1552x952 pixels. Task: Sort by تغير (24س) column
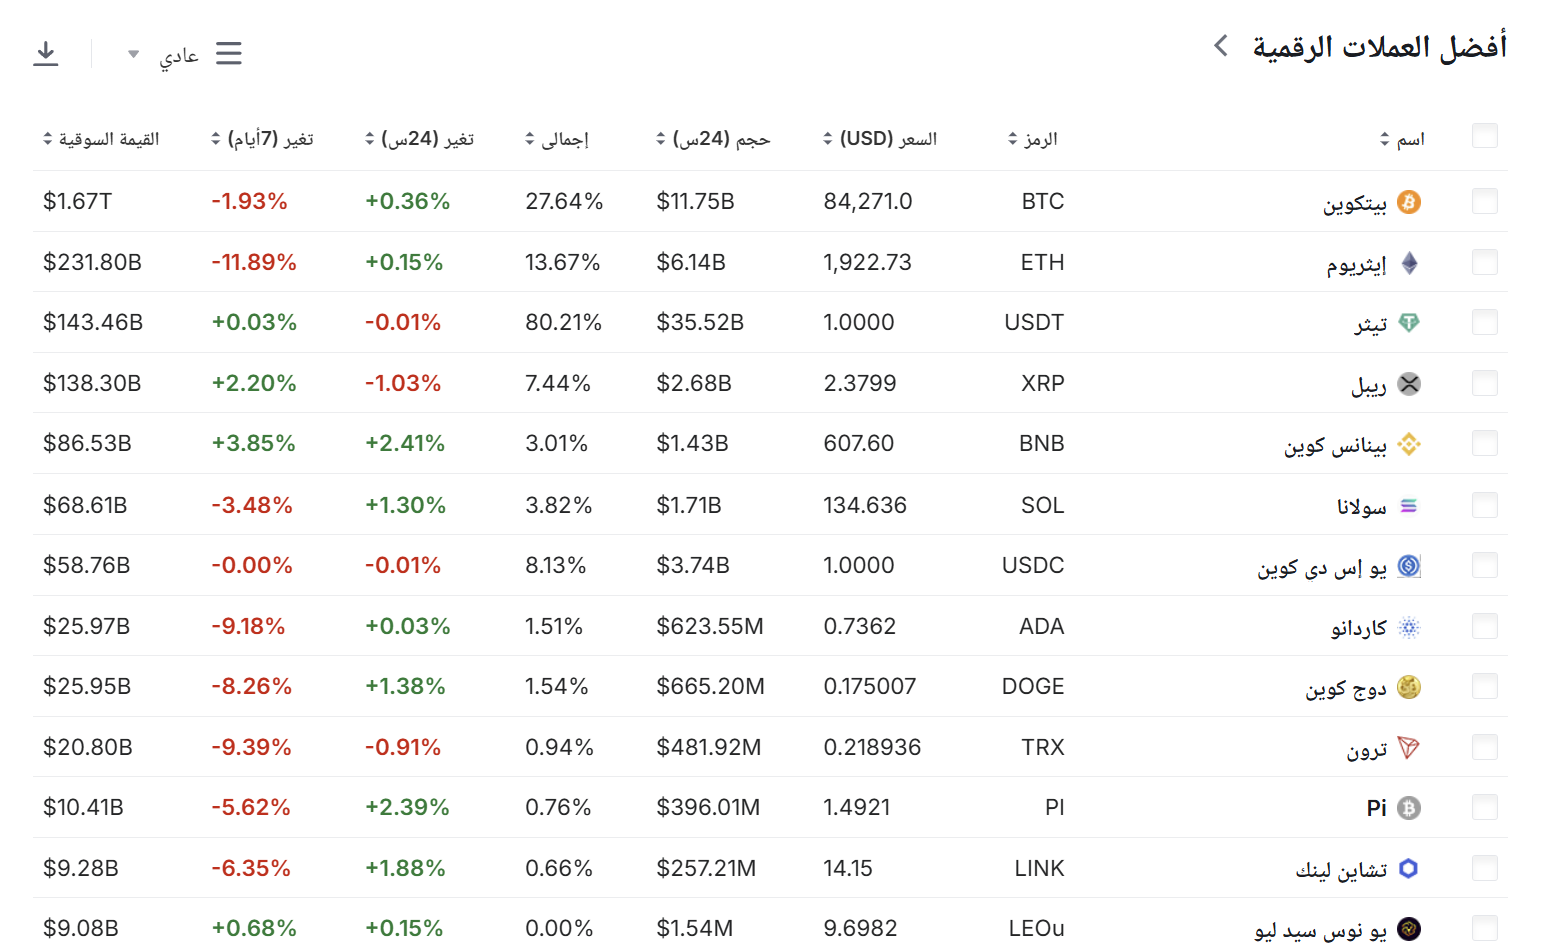coord(419,139)
